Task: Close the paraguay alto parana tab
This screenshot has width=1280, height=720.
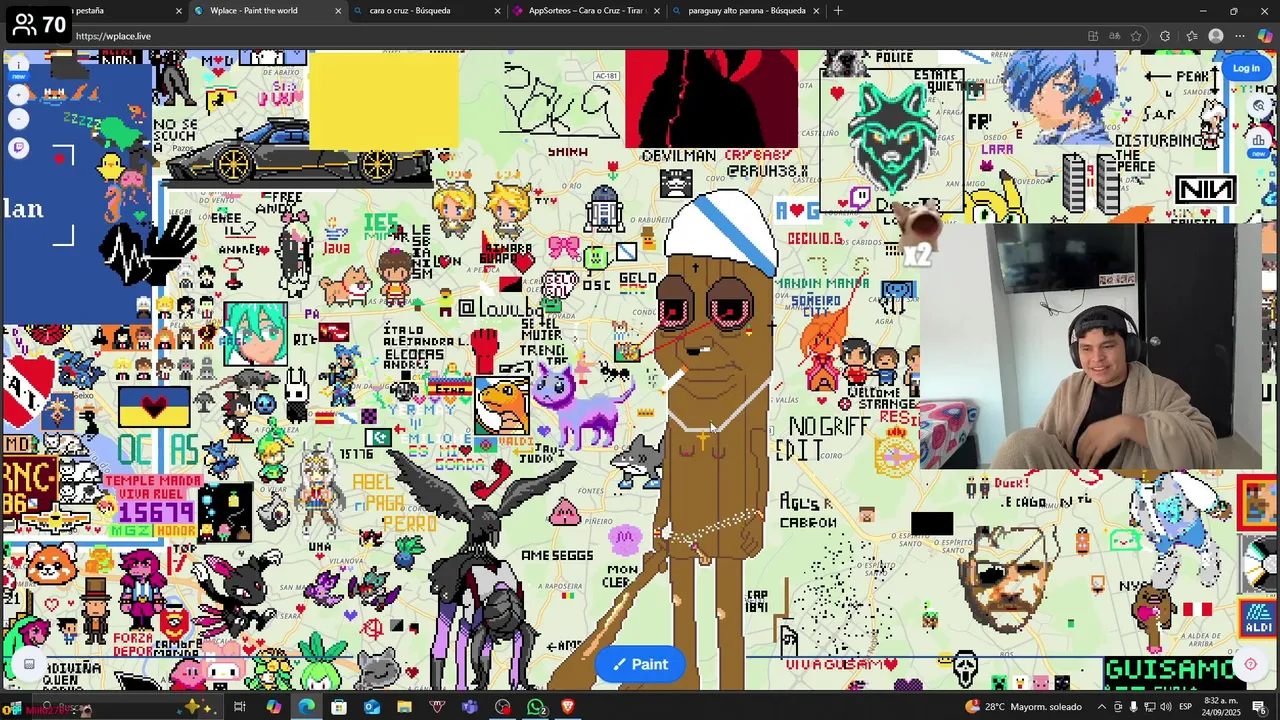Action: [816, 11]
